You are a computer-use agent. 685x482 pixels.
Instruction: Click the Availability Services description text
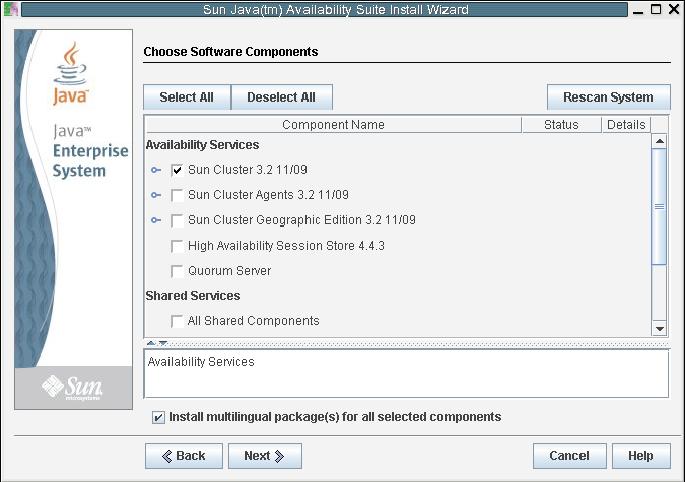(x=201, y=362)
